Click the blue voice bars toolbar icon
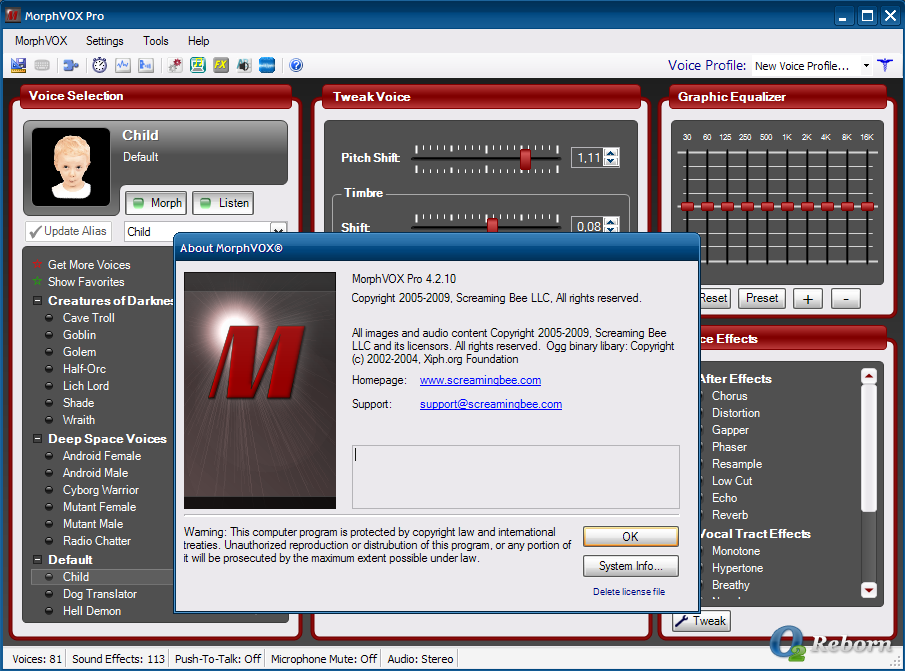The width and height of the screenshot is (905, 671). click(x=145, y=65)
